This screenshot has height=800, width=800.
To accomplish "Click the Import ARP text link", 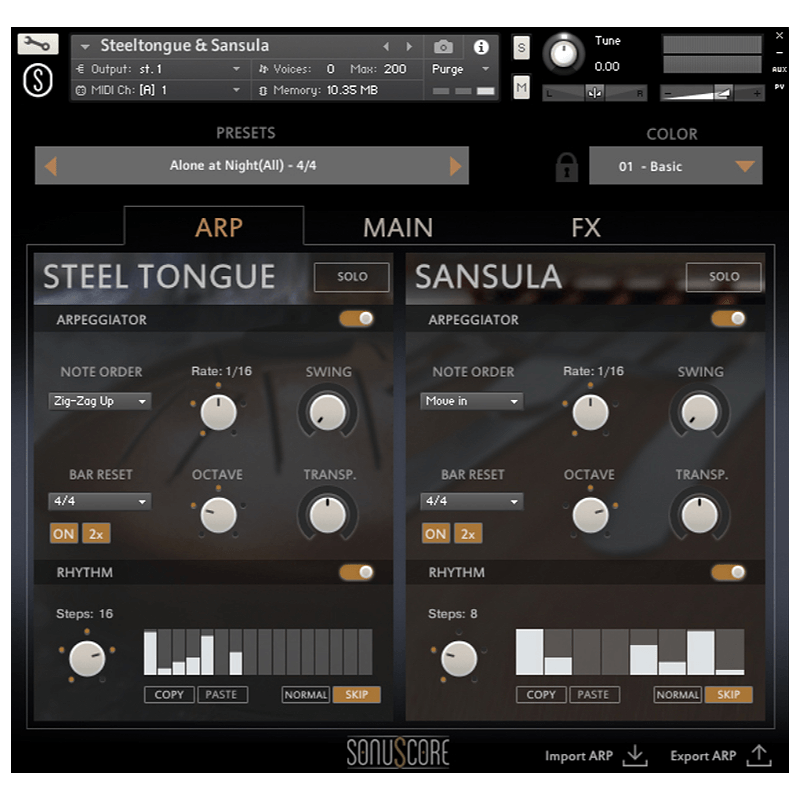I will [x=579, y=756].
